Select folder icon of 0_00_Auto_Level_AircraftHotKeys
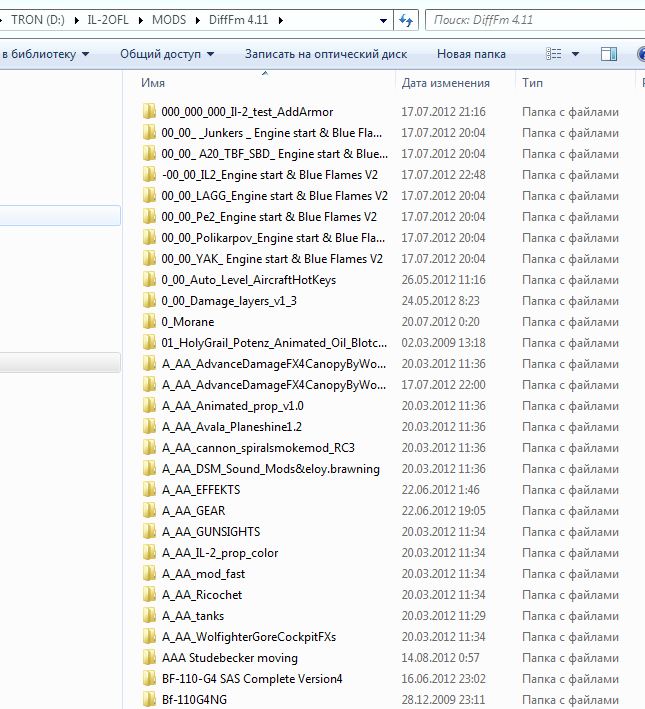This screenshot has height=709, width=645. tap(149, 280)
